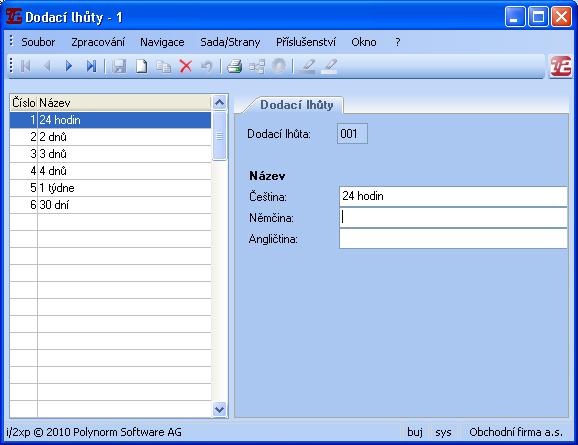The width and height of the screenshot is (578, 445).
Task: Open the Navigace menu
Action: coord(162,42)
